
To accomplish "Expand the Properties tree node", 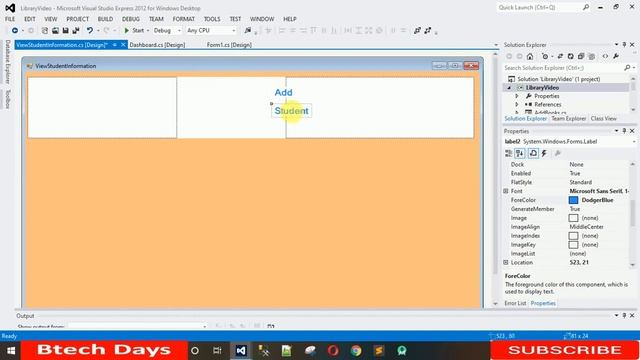I will pyautogui.click(x=517, y=96).
